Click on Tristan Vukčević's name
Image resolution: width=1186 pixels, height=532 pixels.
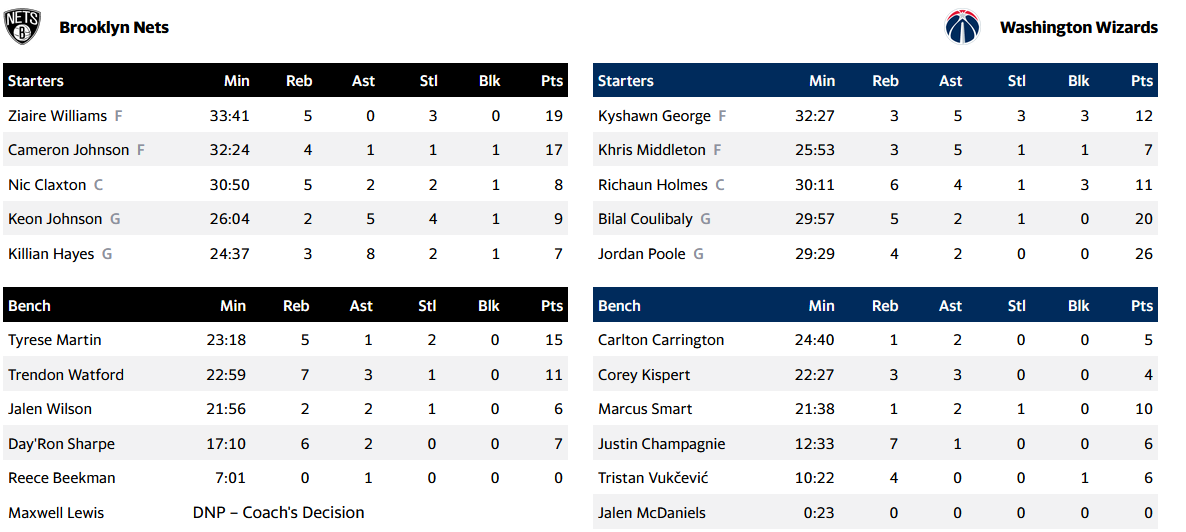coord(653,478)
